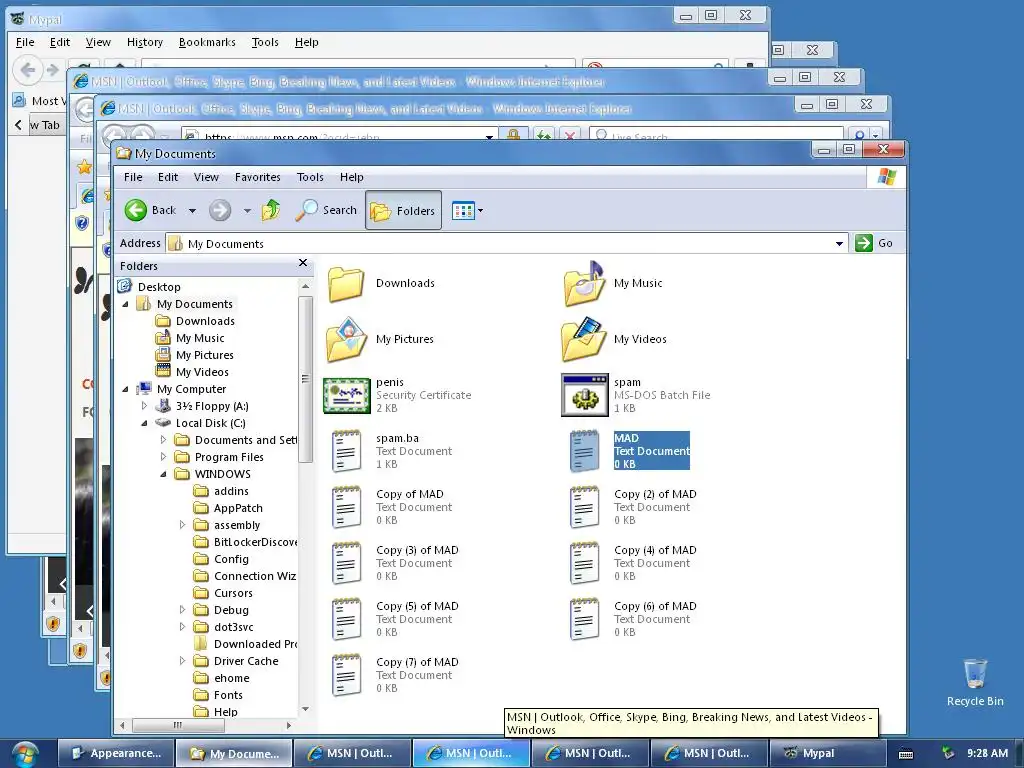Select the Copy (7) of MAD file icon
Viewport: 1024px width, 768px height.
346,675
